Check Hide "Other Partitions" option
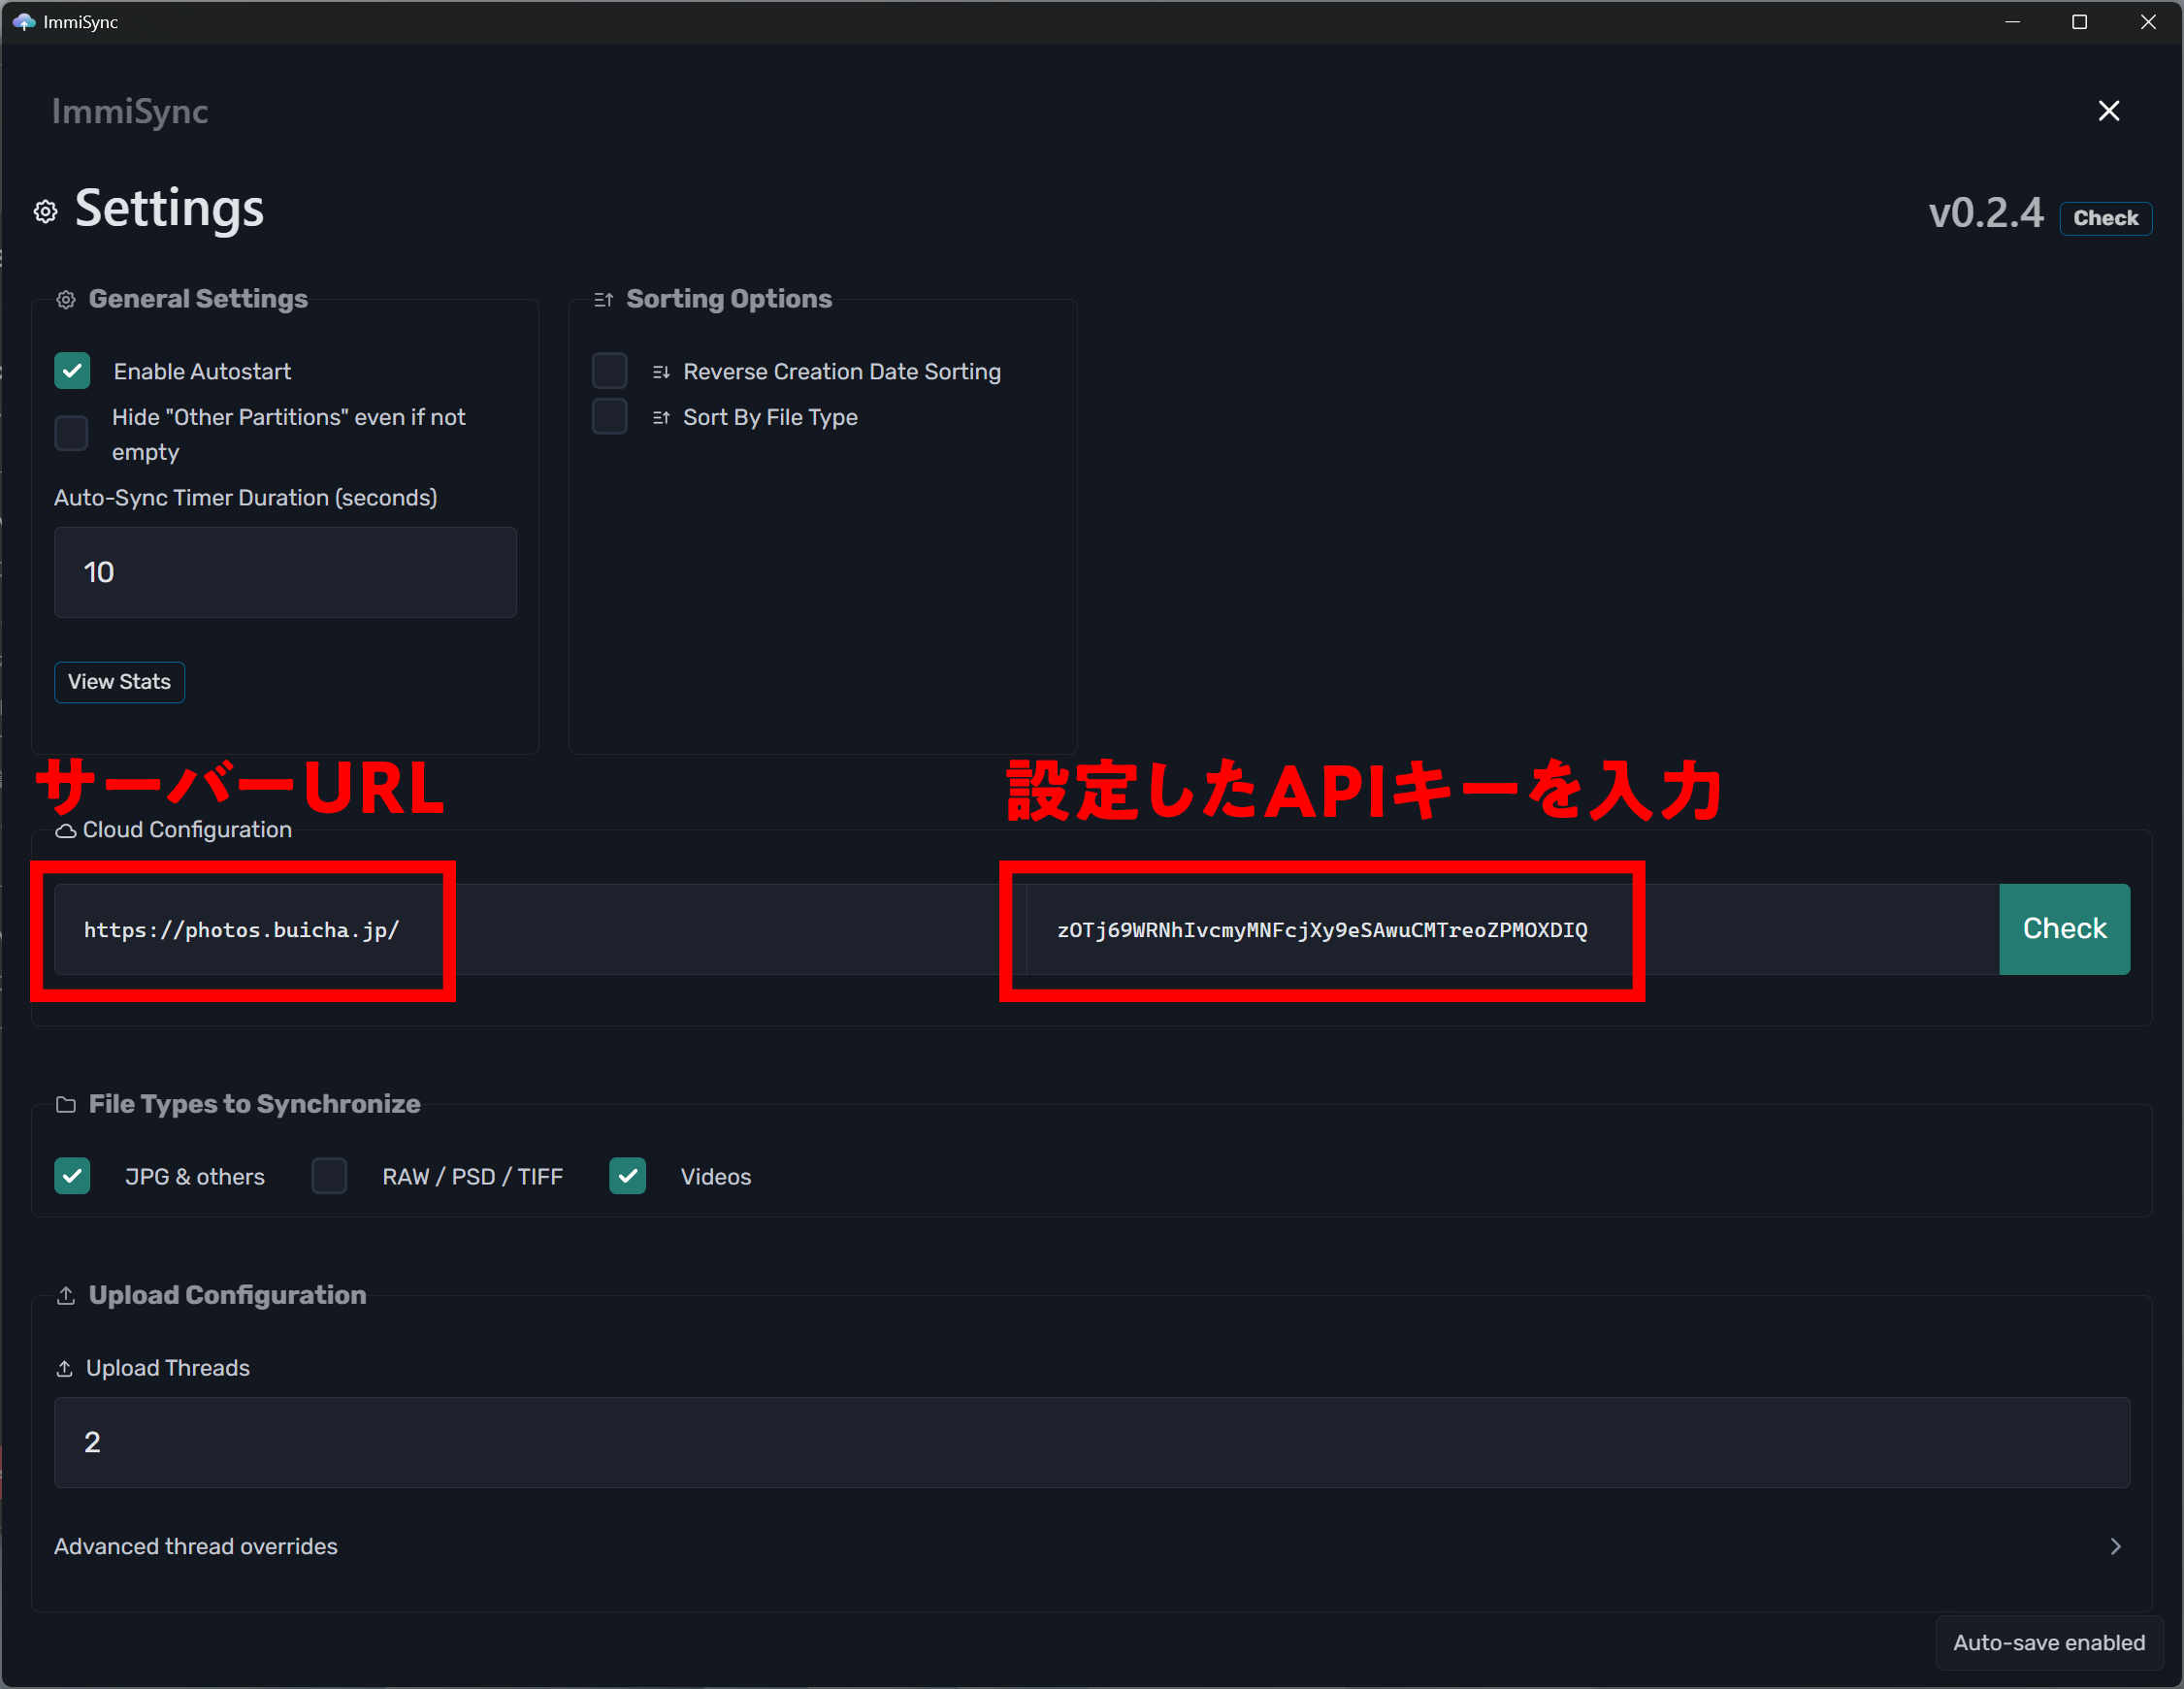 72,434
